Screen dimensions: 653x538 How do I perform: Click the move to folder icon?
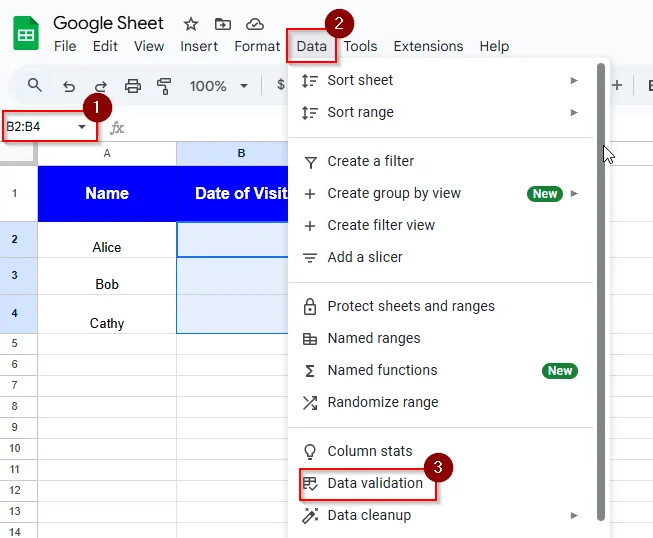pyautogui.click(x=223, y=24)
